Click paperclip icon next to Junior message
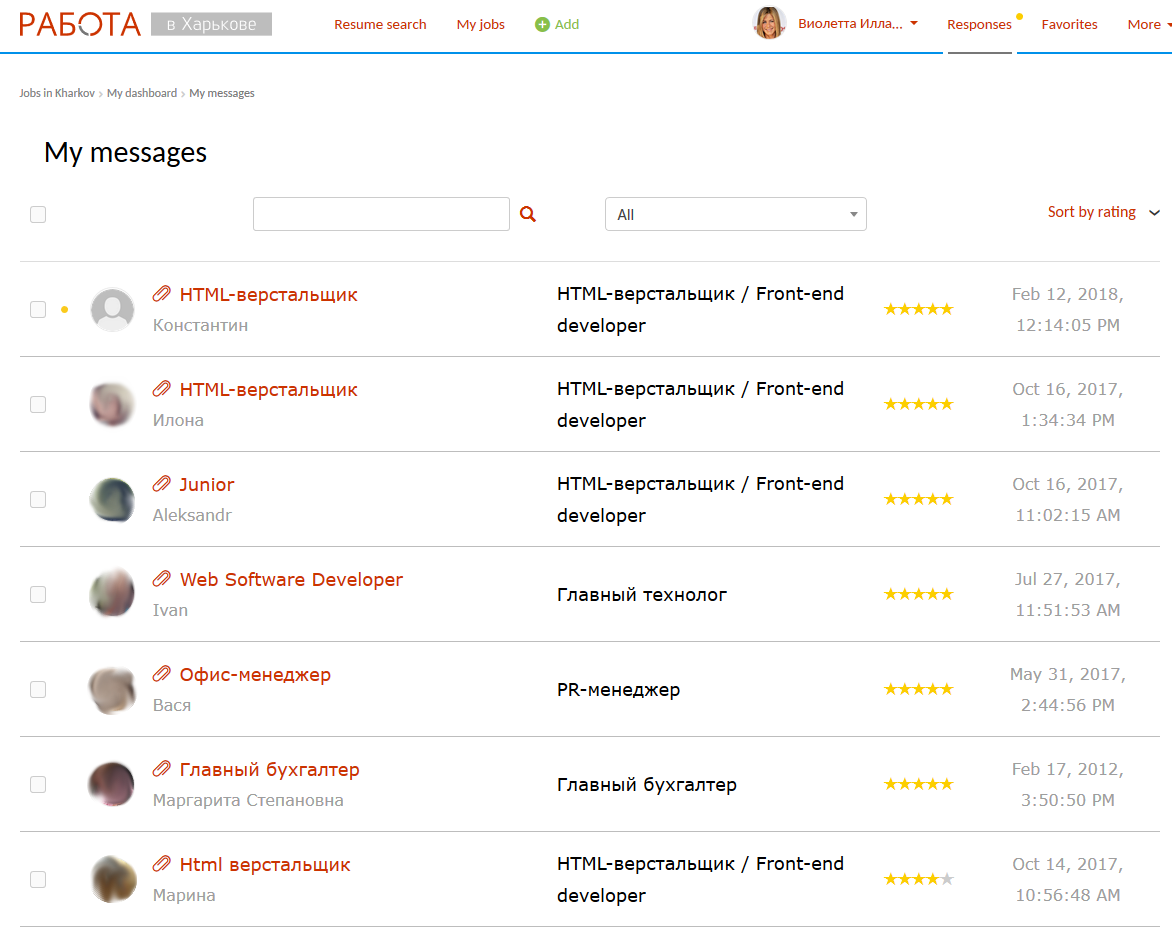Viewport: 1172px width, 935px height. (162, 484)
